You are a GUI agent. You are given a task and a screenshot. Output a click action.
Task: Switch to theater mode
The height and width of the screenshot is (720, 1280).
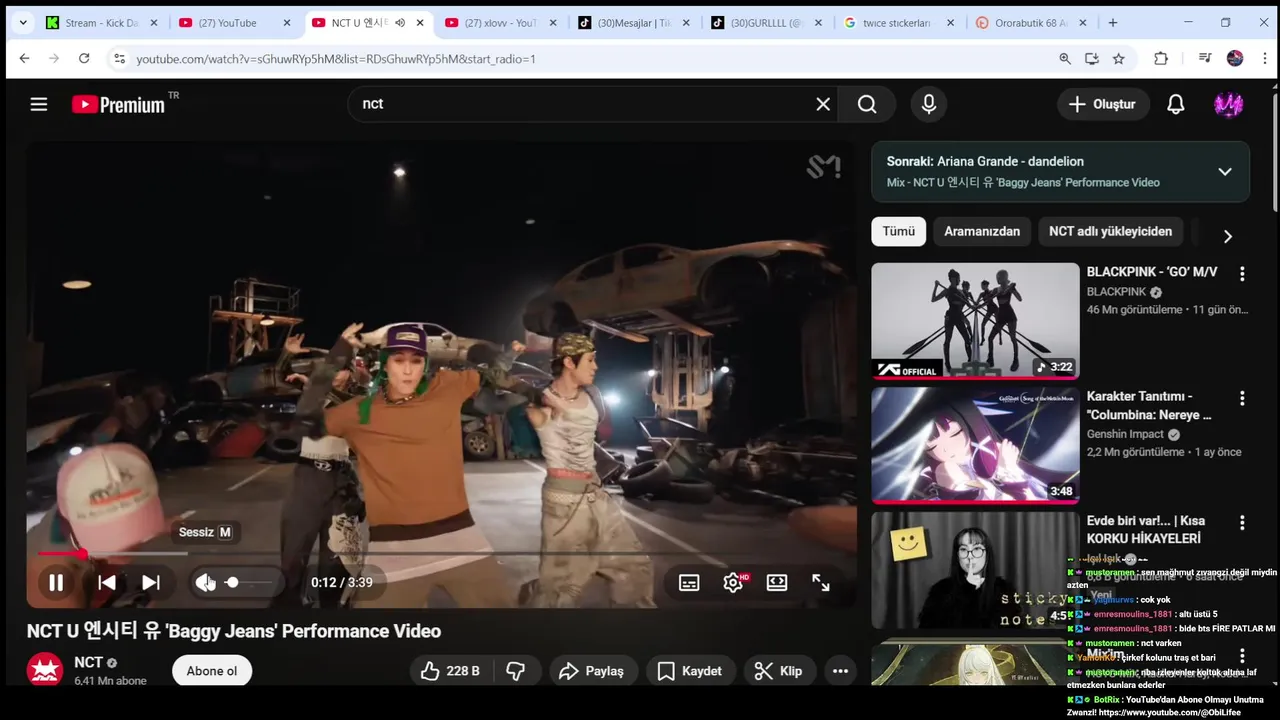tap(777, 582)
